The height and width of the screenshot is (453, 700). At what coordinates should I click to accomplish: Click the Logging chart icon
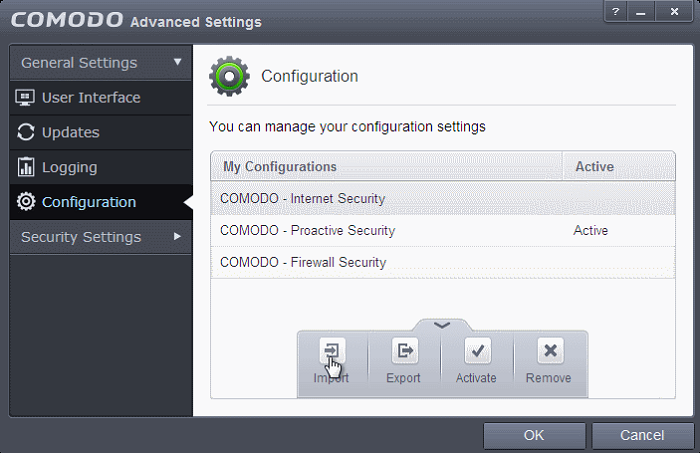[x=25, y=167]
